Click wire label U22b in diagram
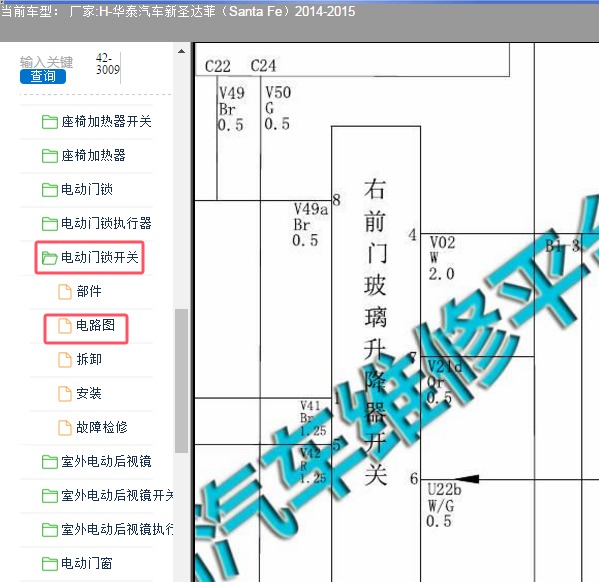 click(444, 489)
